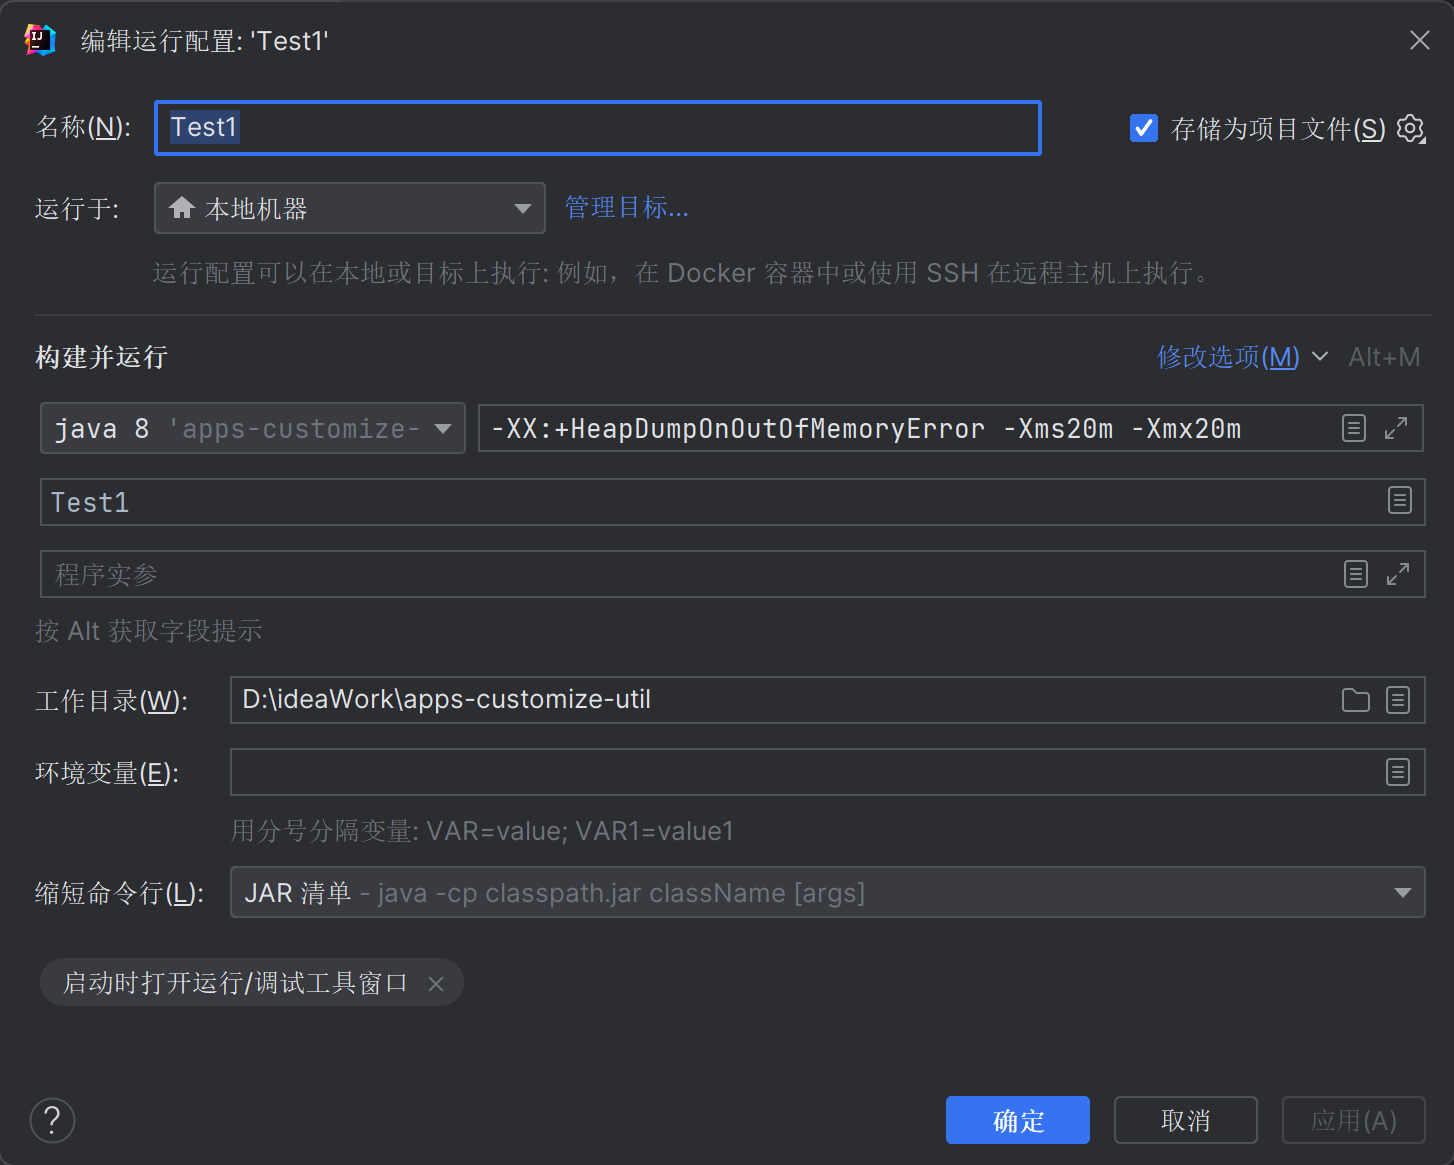Close the 编辑运行配置 dialog
The image size is (1454, 1165).
point(1420,40)
